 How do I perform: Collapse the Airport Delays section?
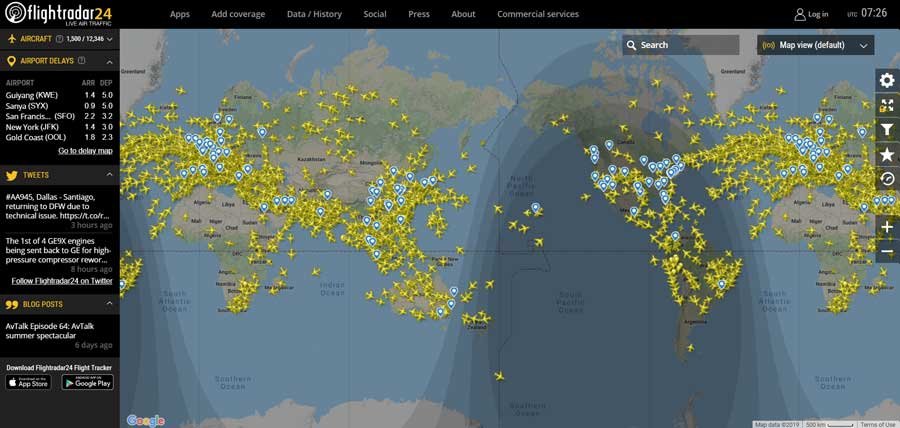coord(110,61)
